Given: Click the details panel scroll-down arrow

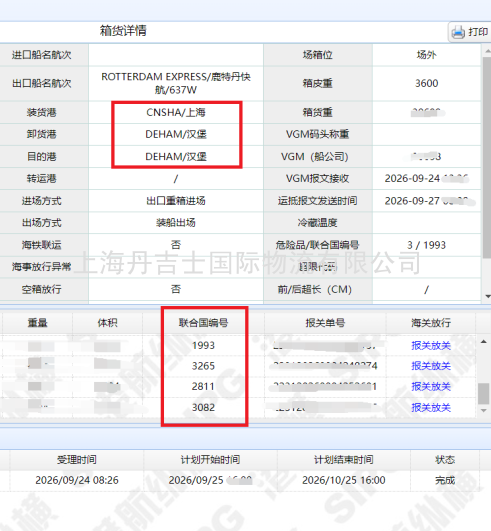Looking at the screenshot, I should point(488,296).
